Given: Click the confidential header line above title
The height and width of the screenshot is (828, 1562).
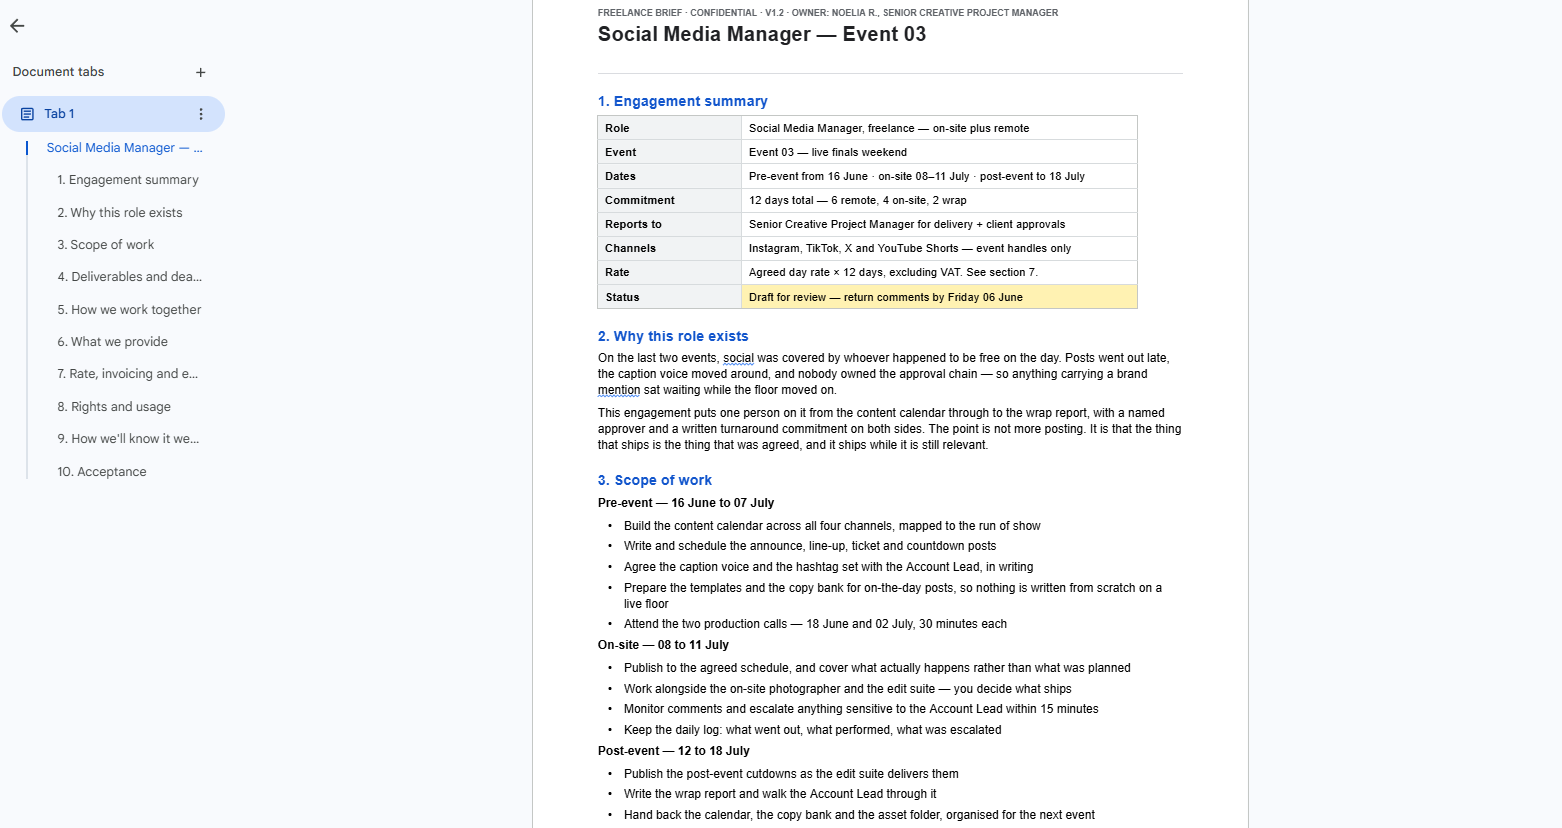Looking at the screenshot, I should (x=828, y=13).
